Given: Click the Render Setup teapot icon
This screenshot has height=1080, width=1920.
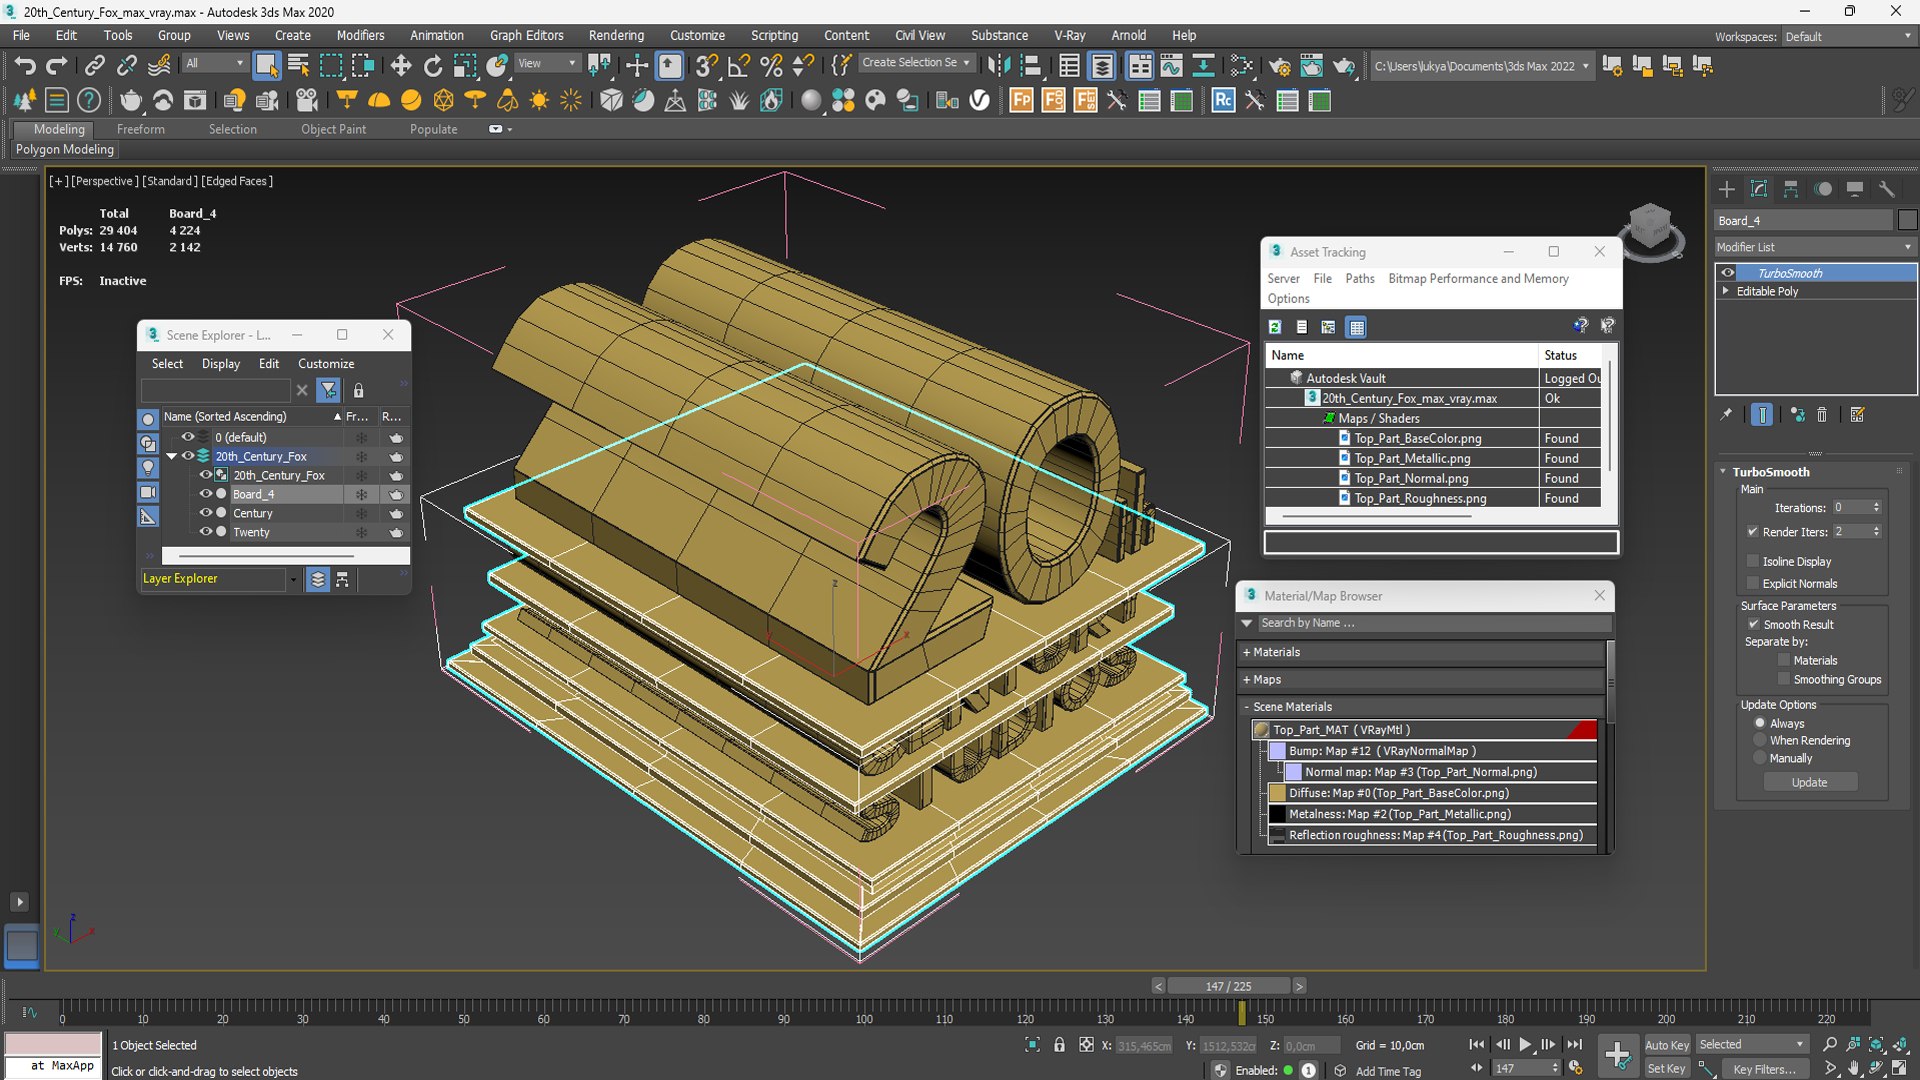Looking at the screenshot, I should pyautogui.click(x=1279, y=66).
